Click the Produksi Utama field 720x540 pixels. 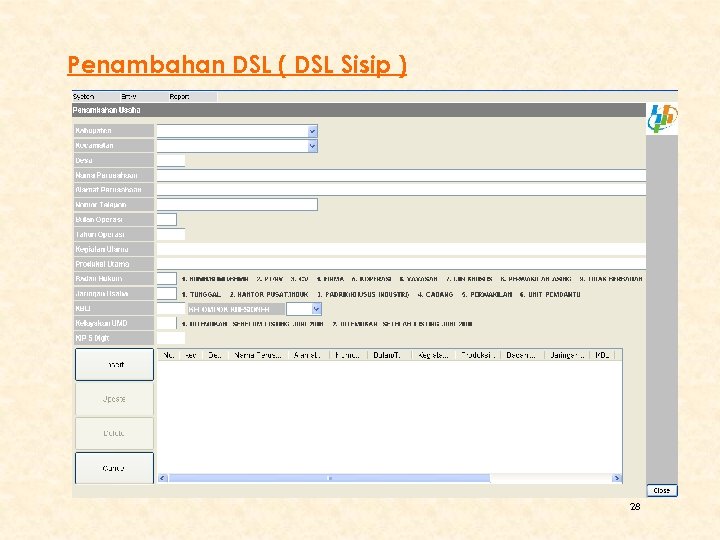tap(401, 264)
